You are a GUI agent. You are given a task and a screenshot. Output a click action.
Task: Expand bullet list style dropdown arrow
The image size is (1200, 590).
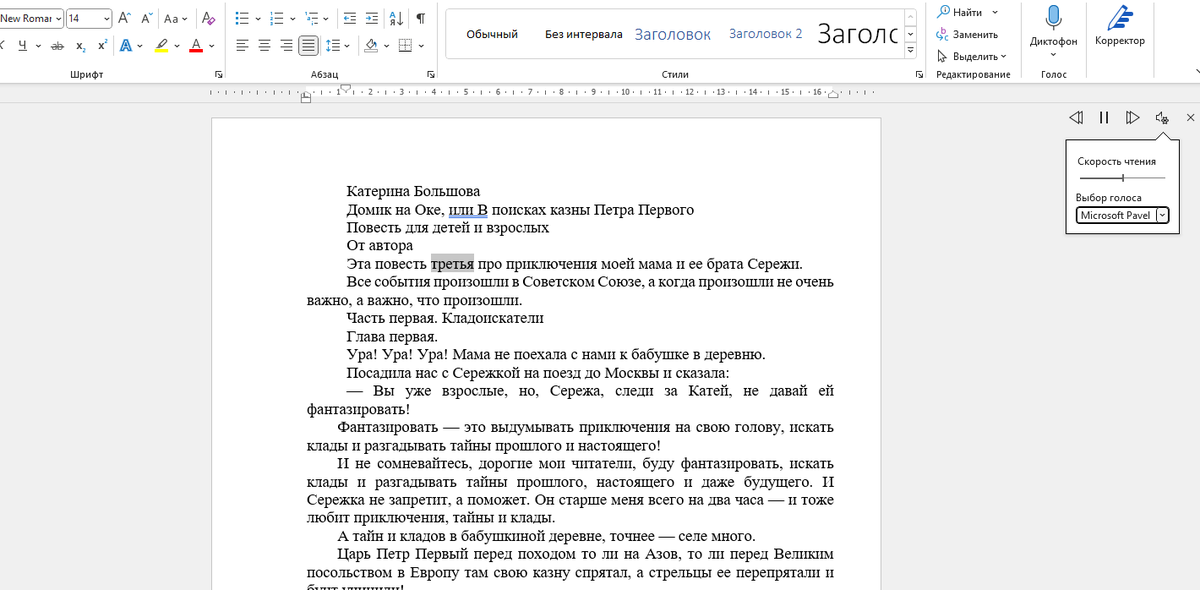258,19
